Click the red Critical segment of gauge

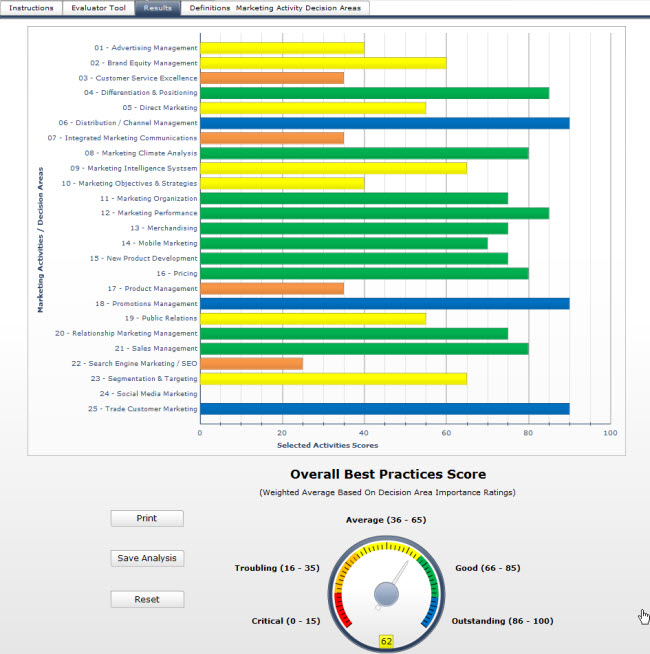(341, 610)
